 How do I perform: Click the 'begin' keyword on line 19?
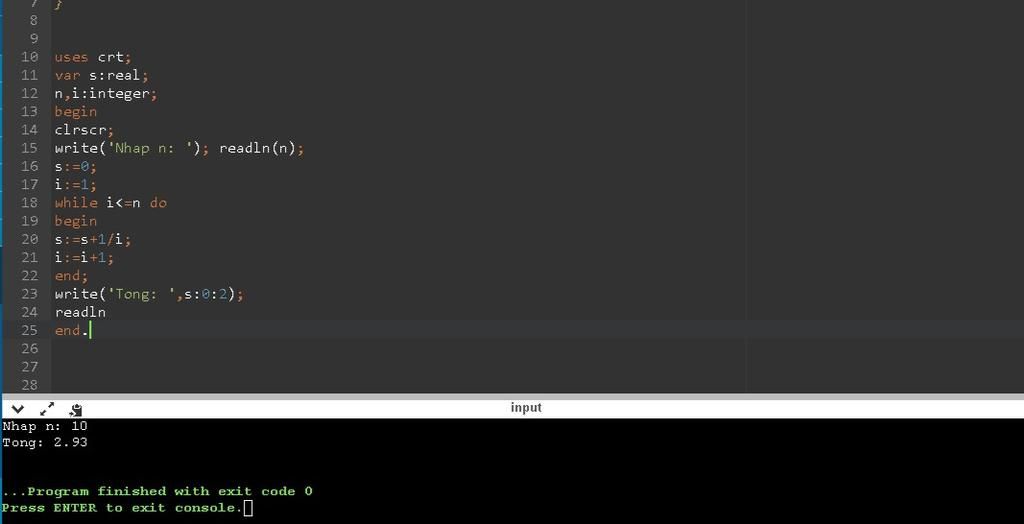(x=76, y=221)
